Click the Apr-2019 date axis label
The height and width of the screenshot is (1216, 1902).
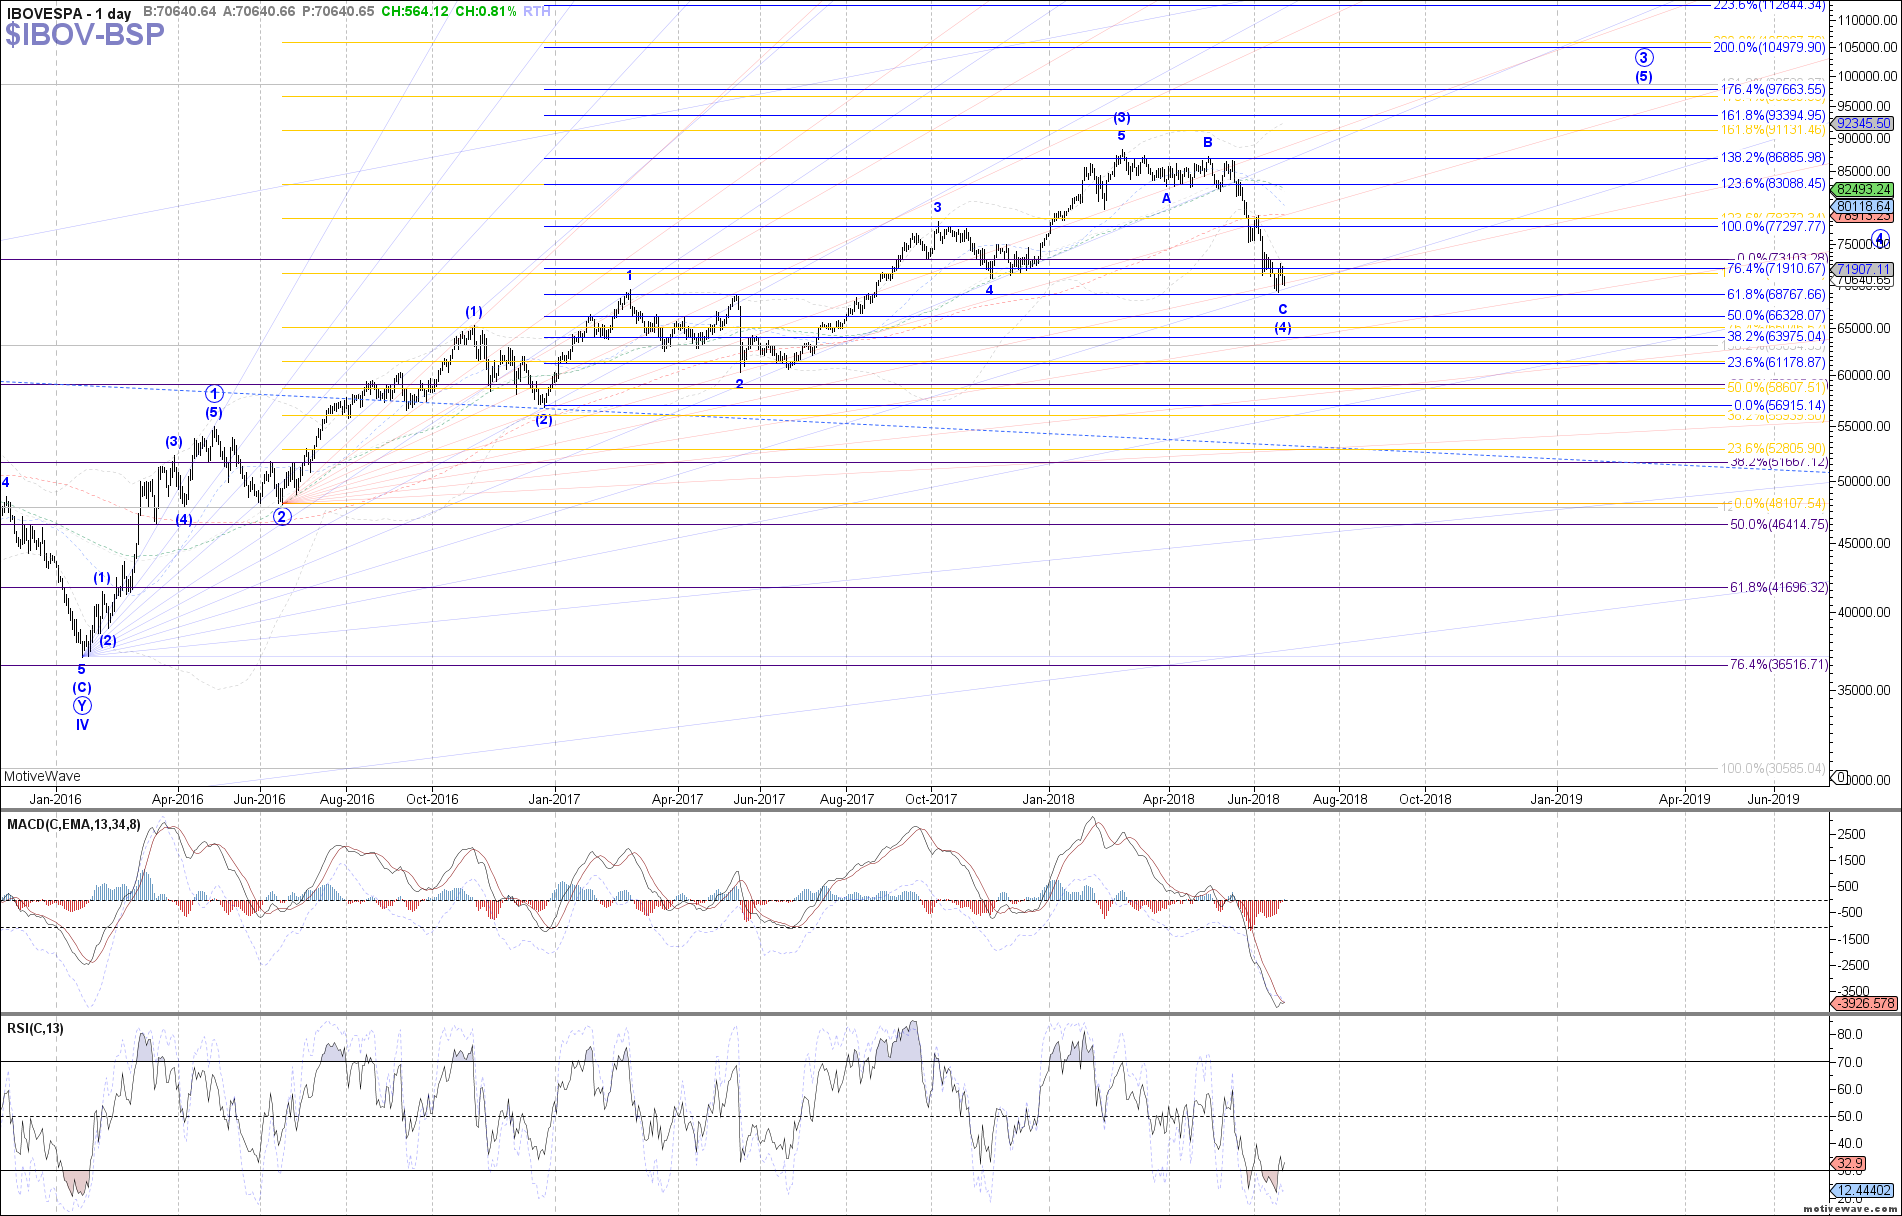point(1684,799)
